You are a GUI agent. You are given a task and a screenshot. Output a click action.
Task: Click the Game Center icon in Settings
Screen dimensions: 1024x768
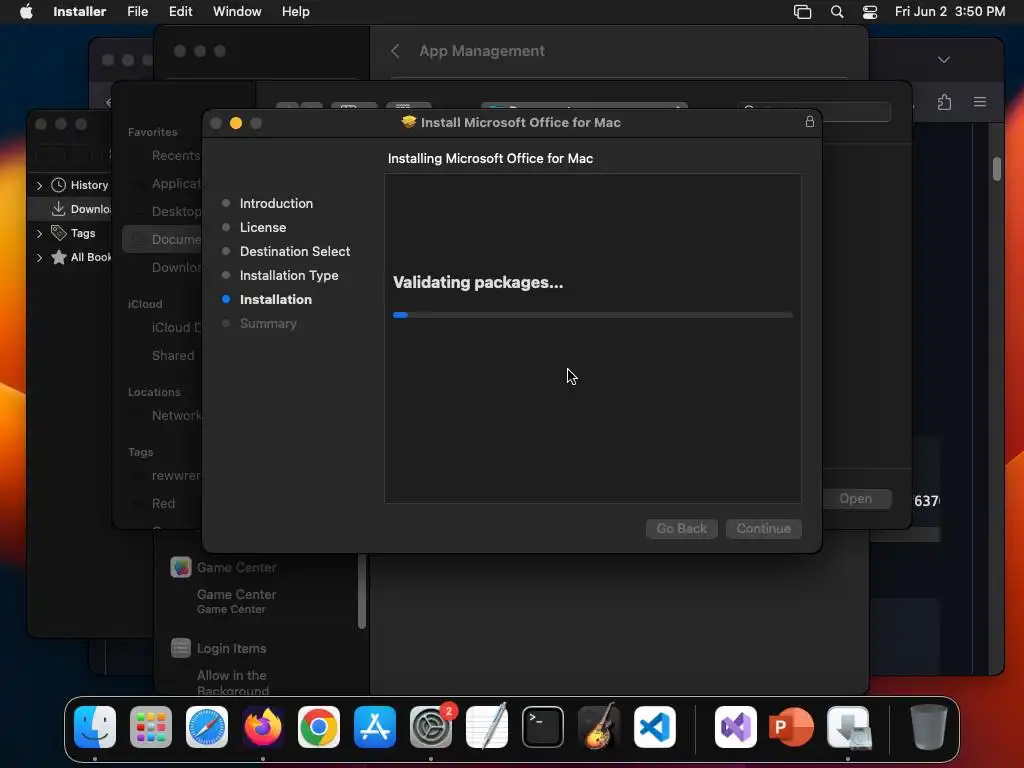point(181,567)
